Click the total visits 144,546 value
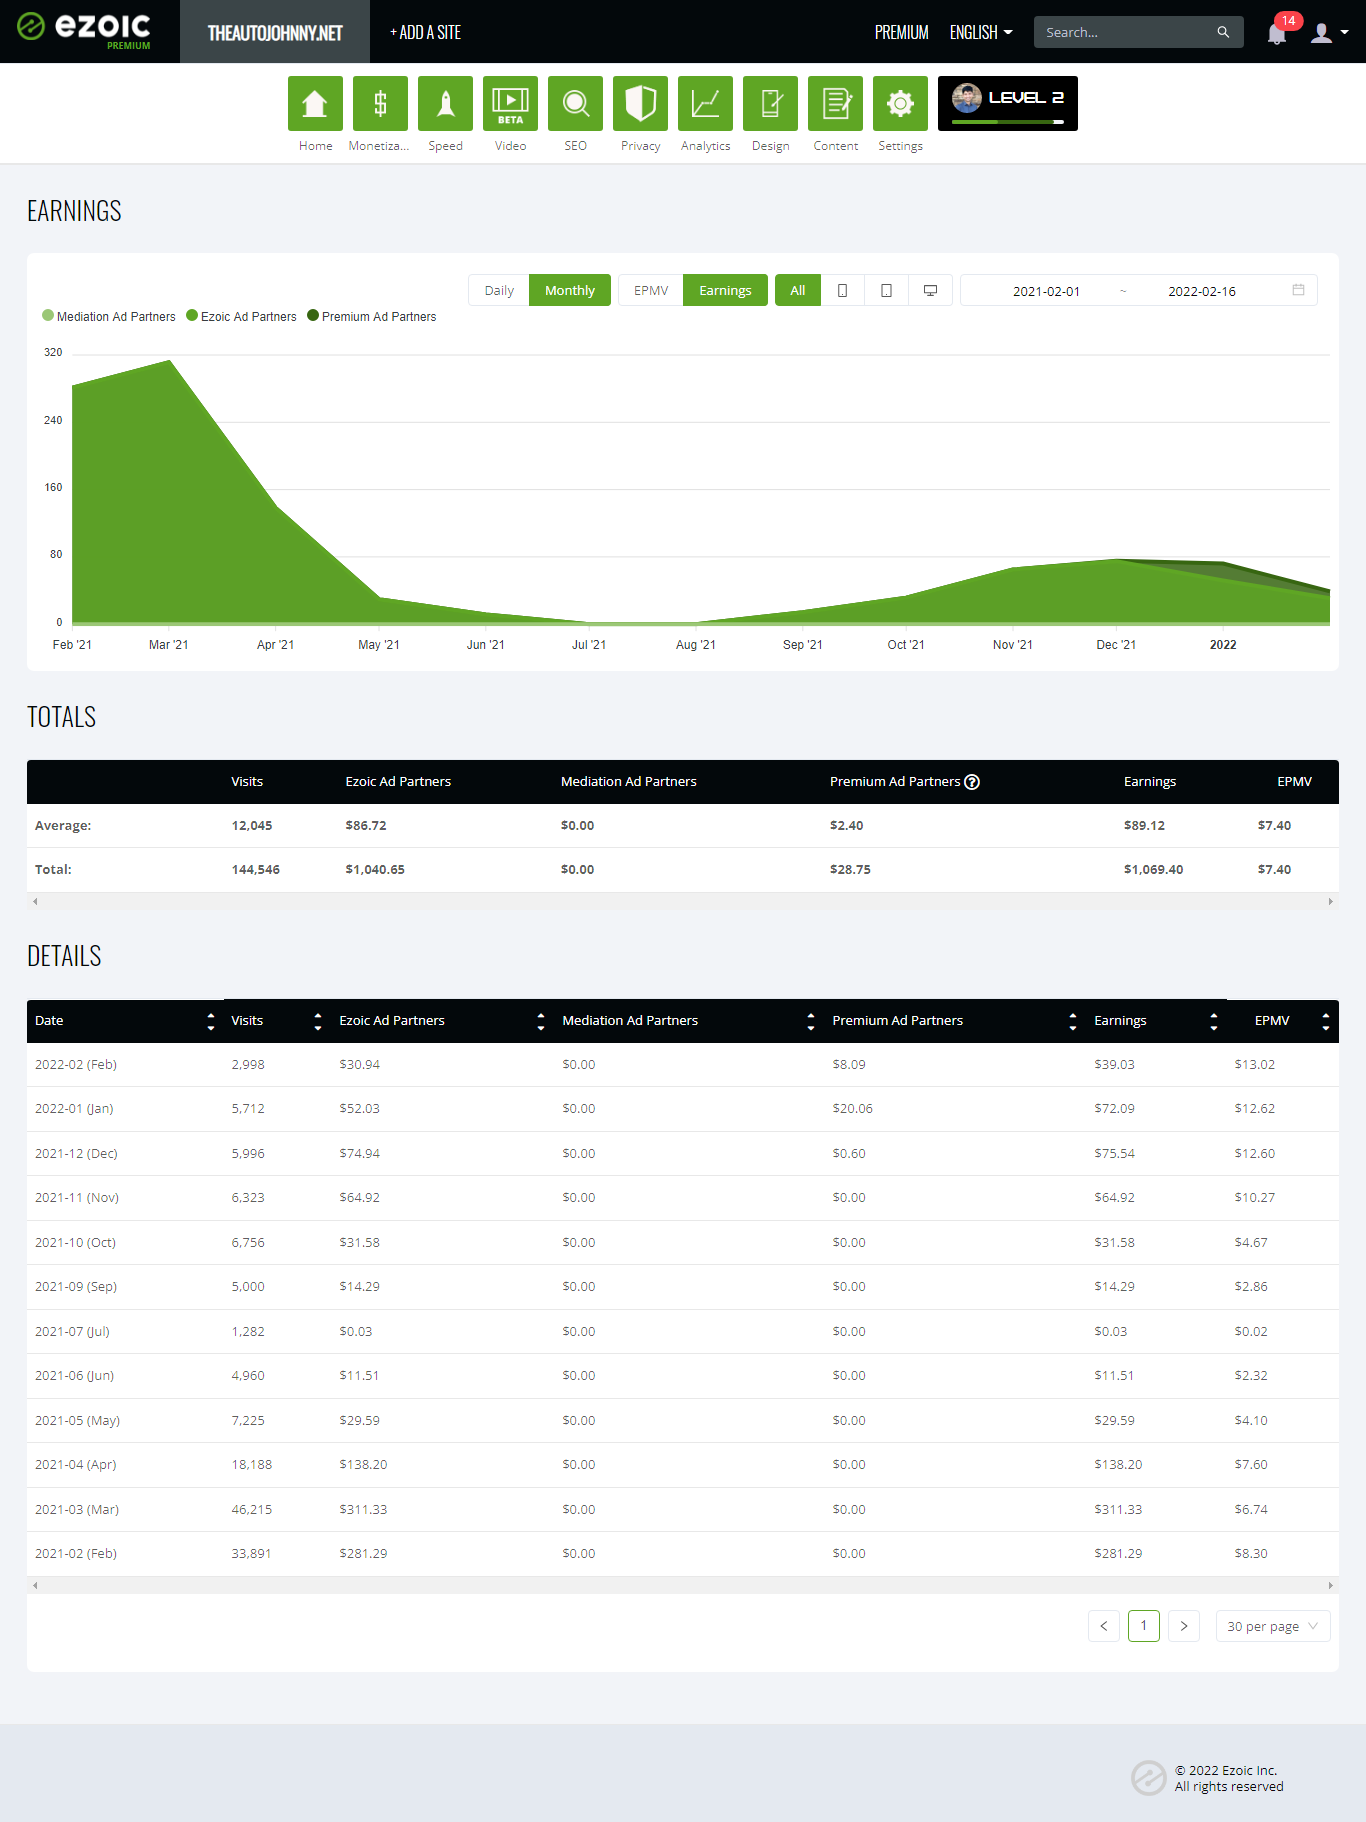The height and width of the screenshot is (1822, 1366). click(x=256, y=870)
